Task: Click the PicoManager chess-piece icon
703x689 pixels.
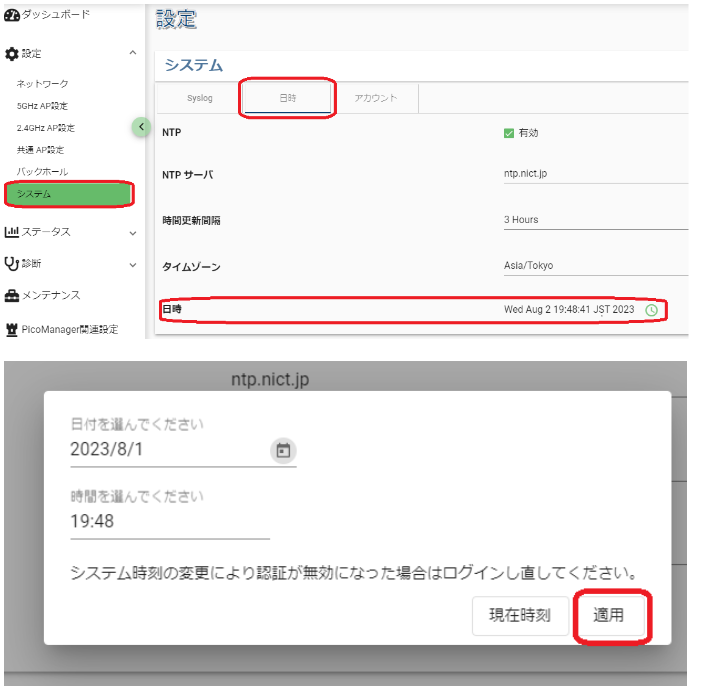Action: click(x=12, y=329)
